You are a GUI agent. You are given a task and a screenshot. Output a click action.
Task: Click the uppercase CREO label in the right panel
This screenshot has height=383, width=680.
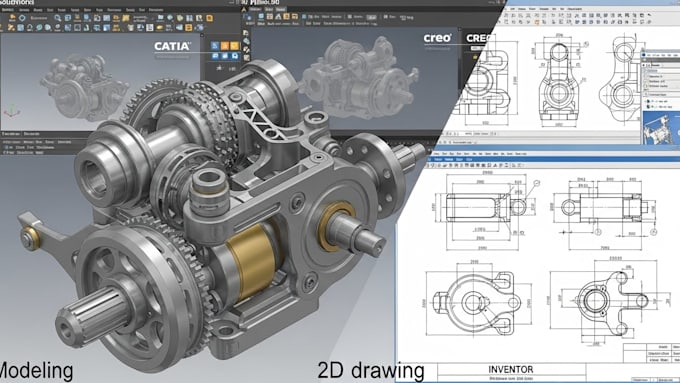(478, 38)
